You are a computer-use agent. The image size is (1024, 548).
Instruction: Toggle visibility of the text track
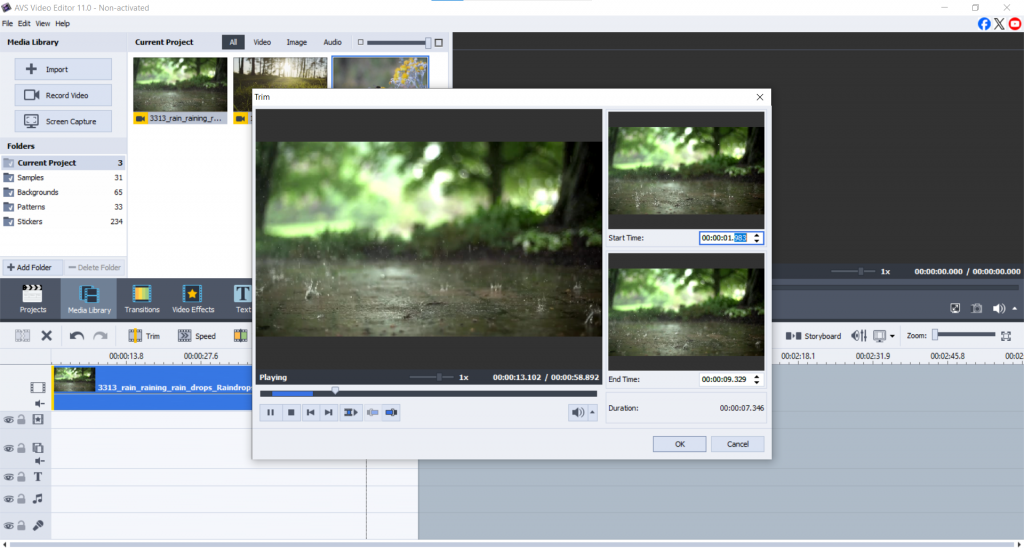click(x=9, y=477)
